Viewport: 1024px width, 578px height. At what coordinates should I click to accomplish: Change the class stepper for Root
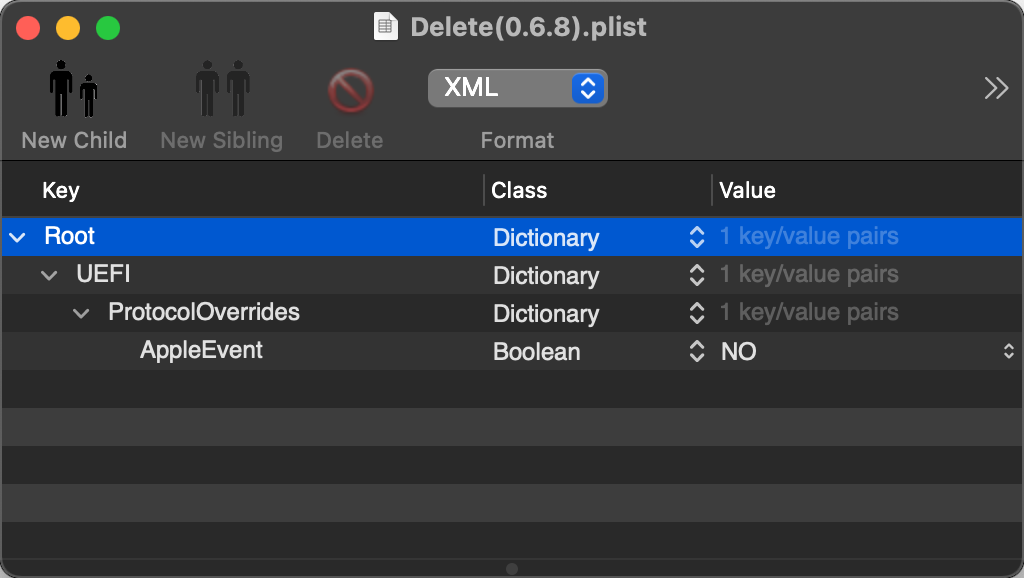coord(697,237)
